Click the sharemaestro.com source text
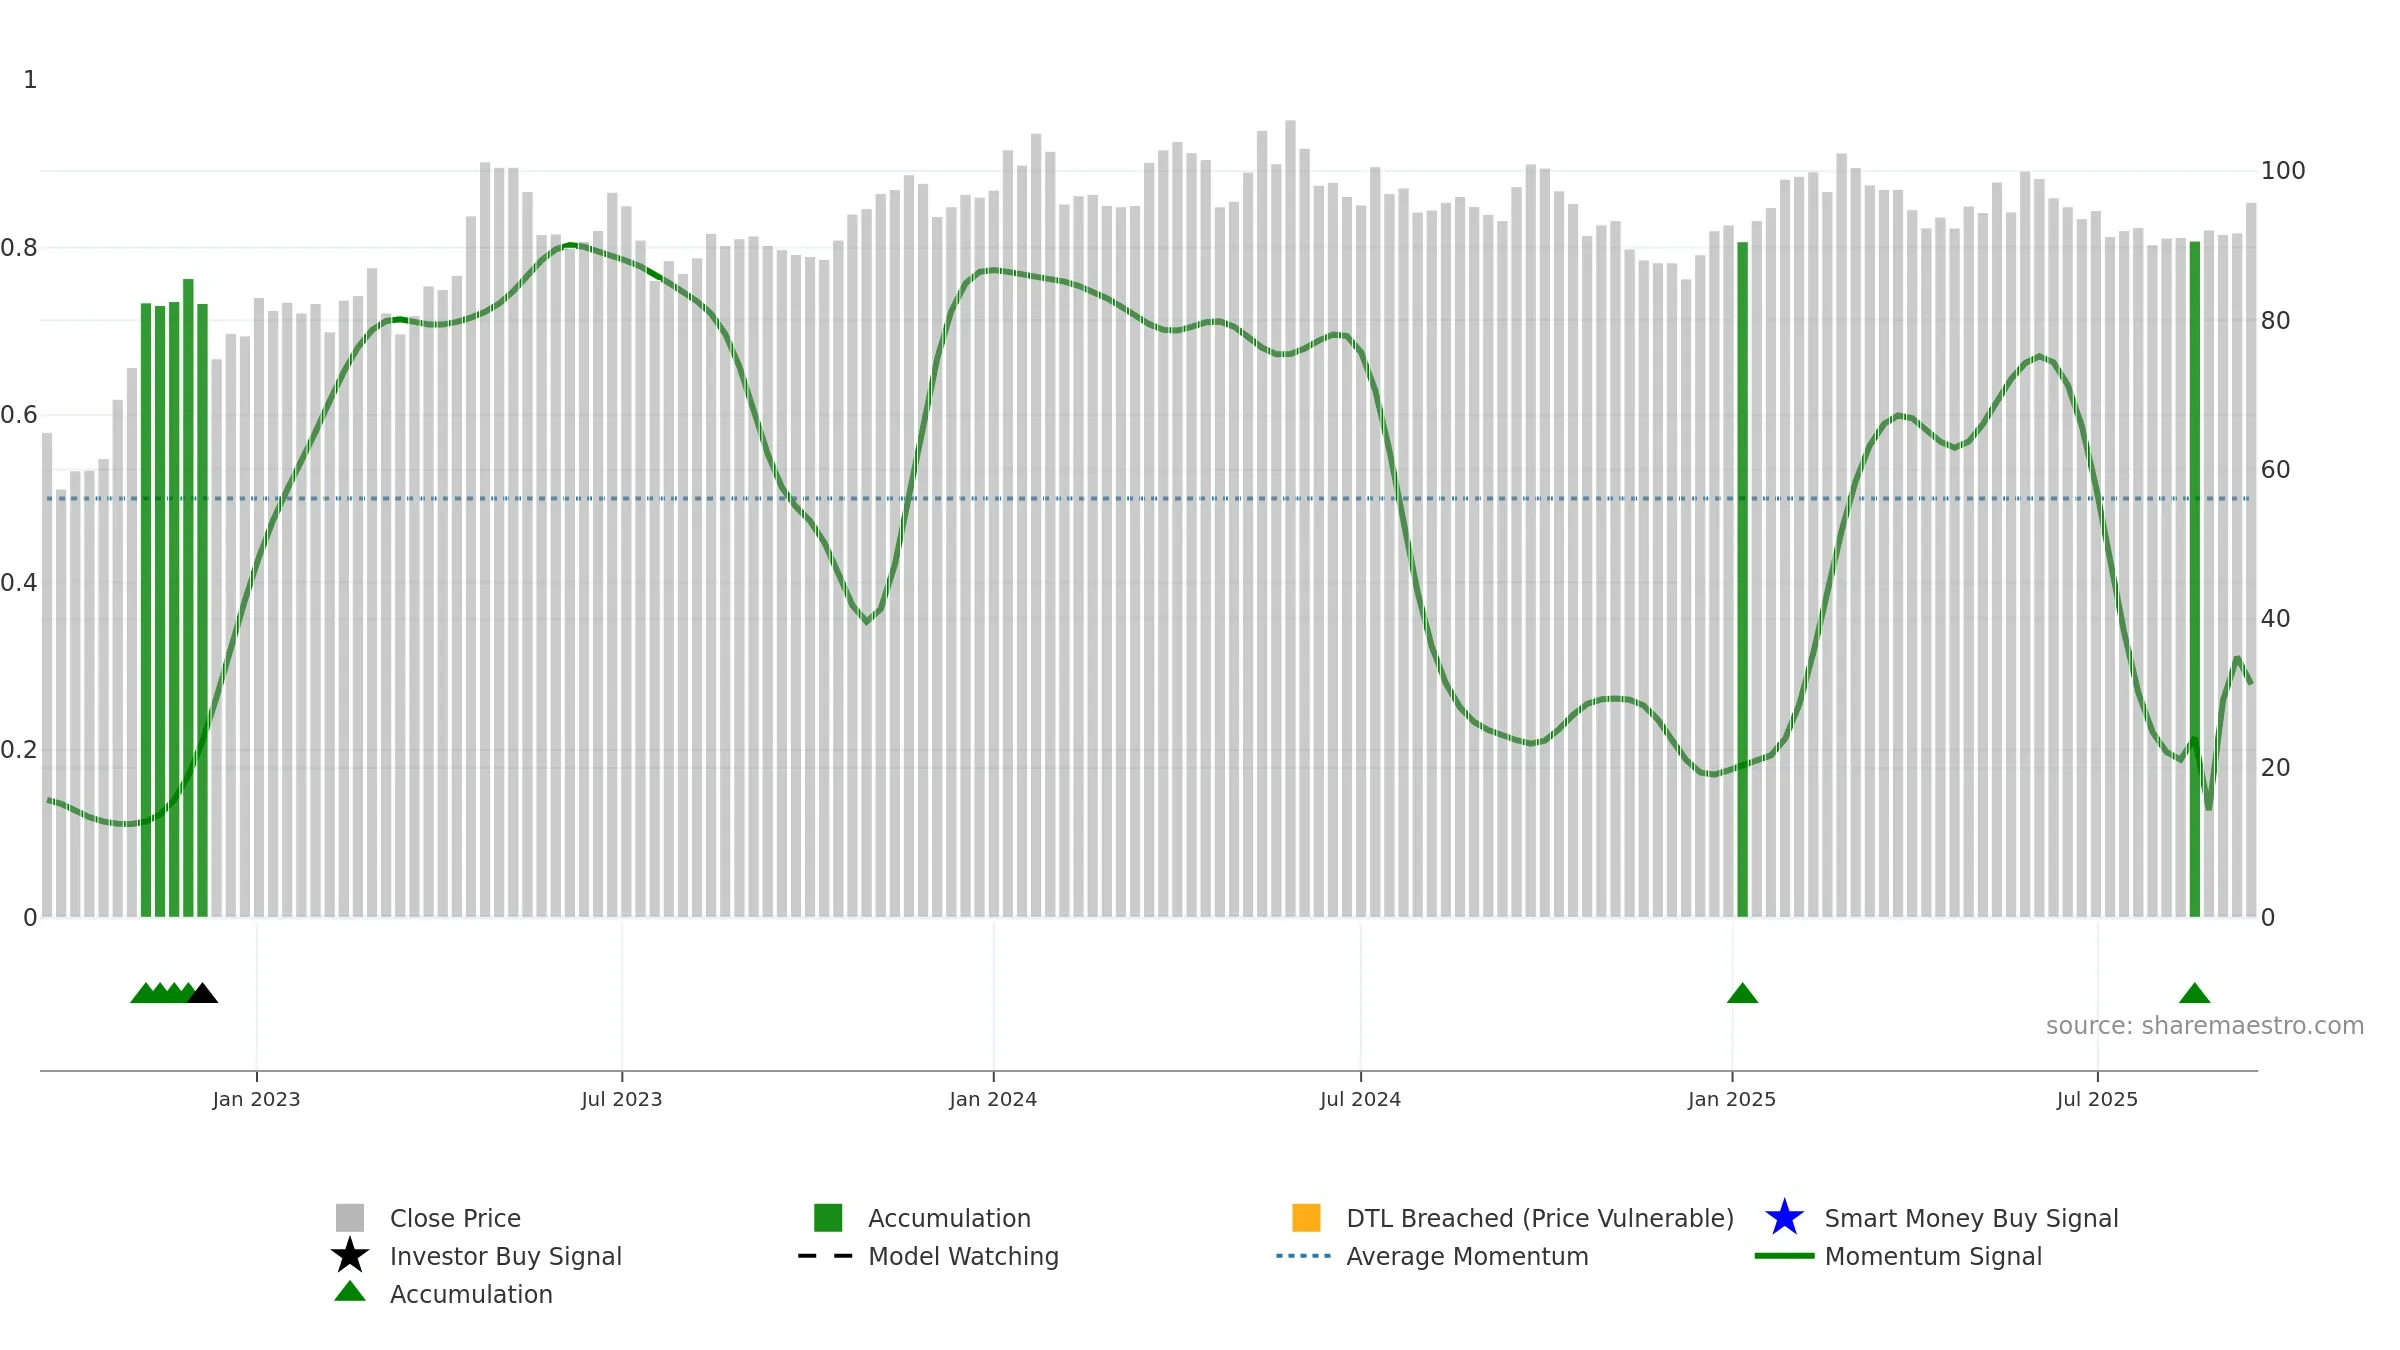 pyautogui.click(x=2204, y=1026)
